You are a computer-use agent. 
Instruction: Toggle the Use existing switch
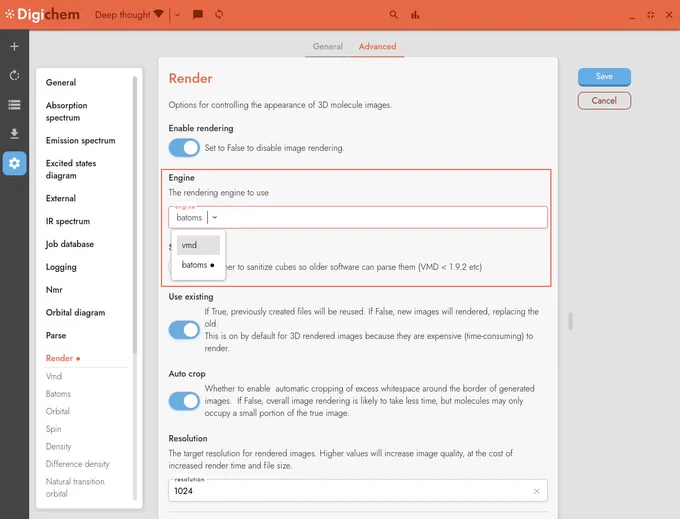click(x=184, y=330)
